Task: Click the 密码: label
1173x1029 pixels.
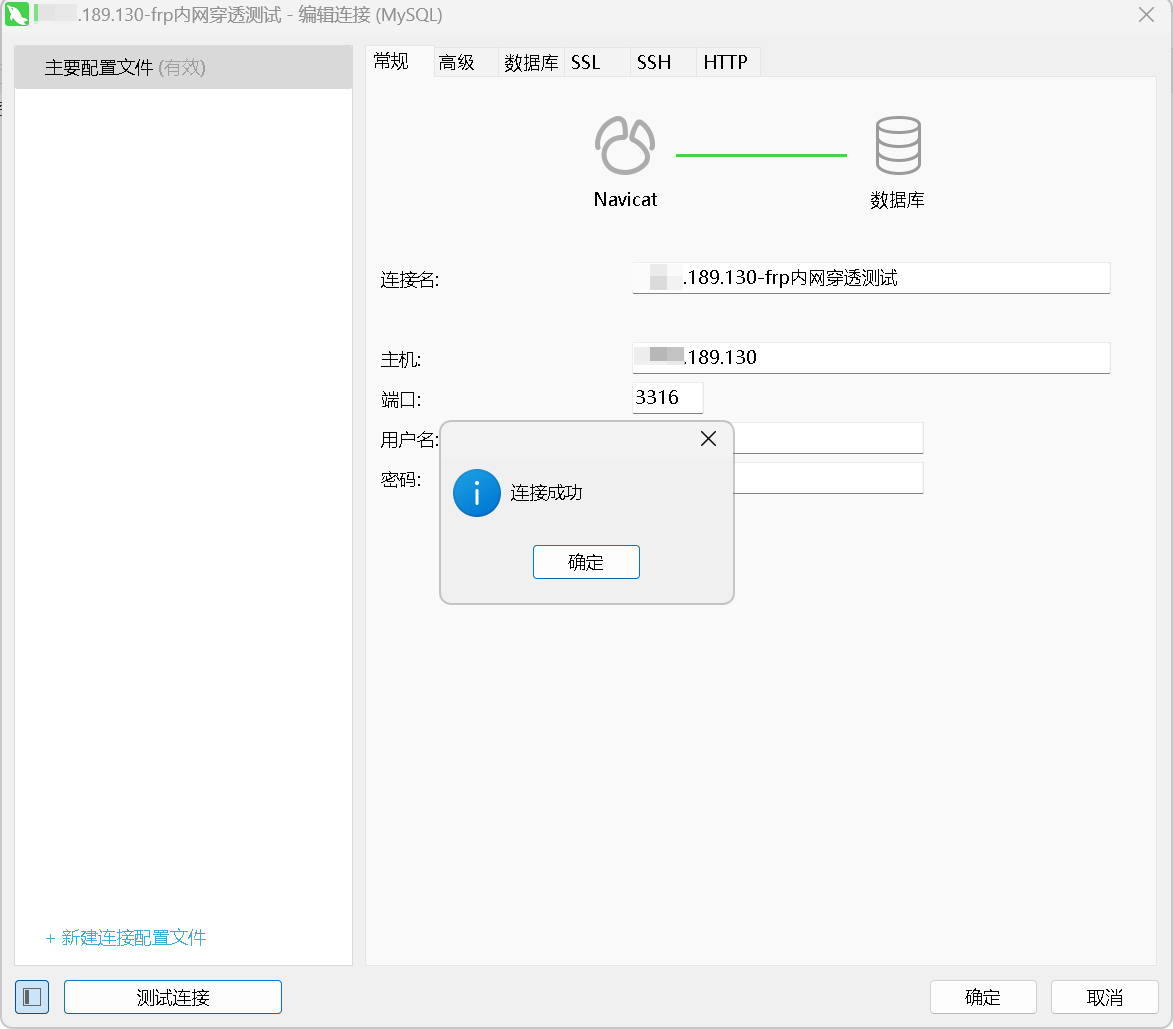Action: click(x=401, y=479)
